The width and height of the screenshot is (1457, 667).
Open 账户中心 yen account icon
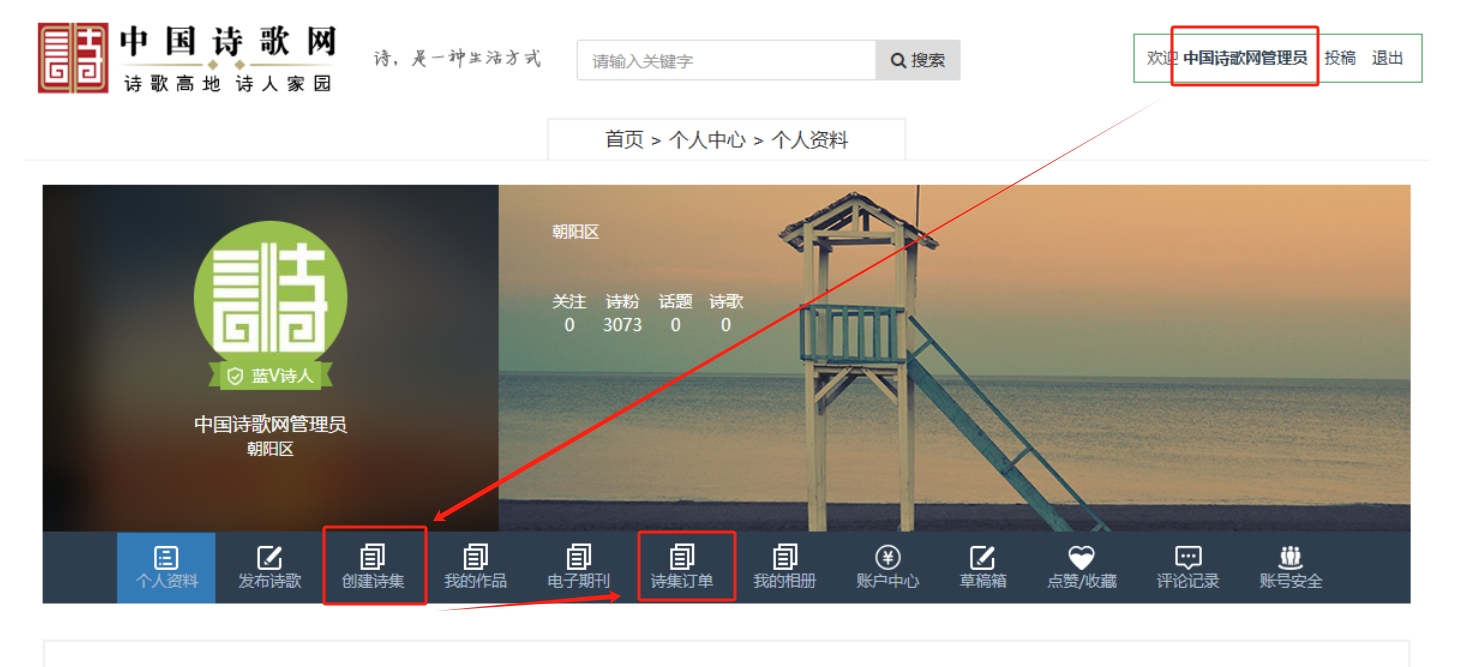(x=888, y=557)
